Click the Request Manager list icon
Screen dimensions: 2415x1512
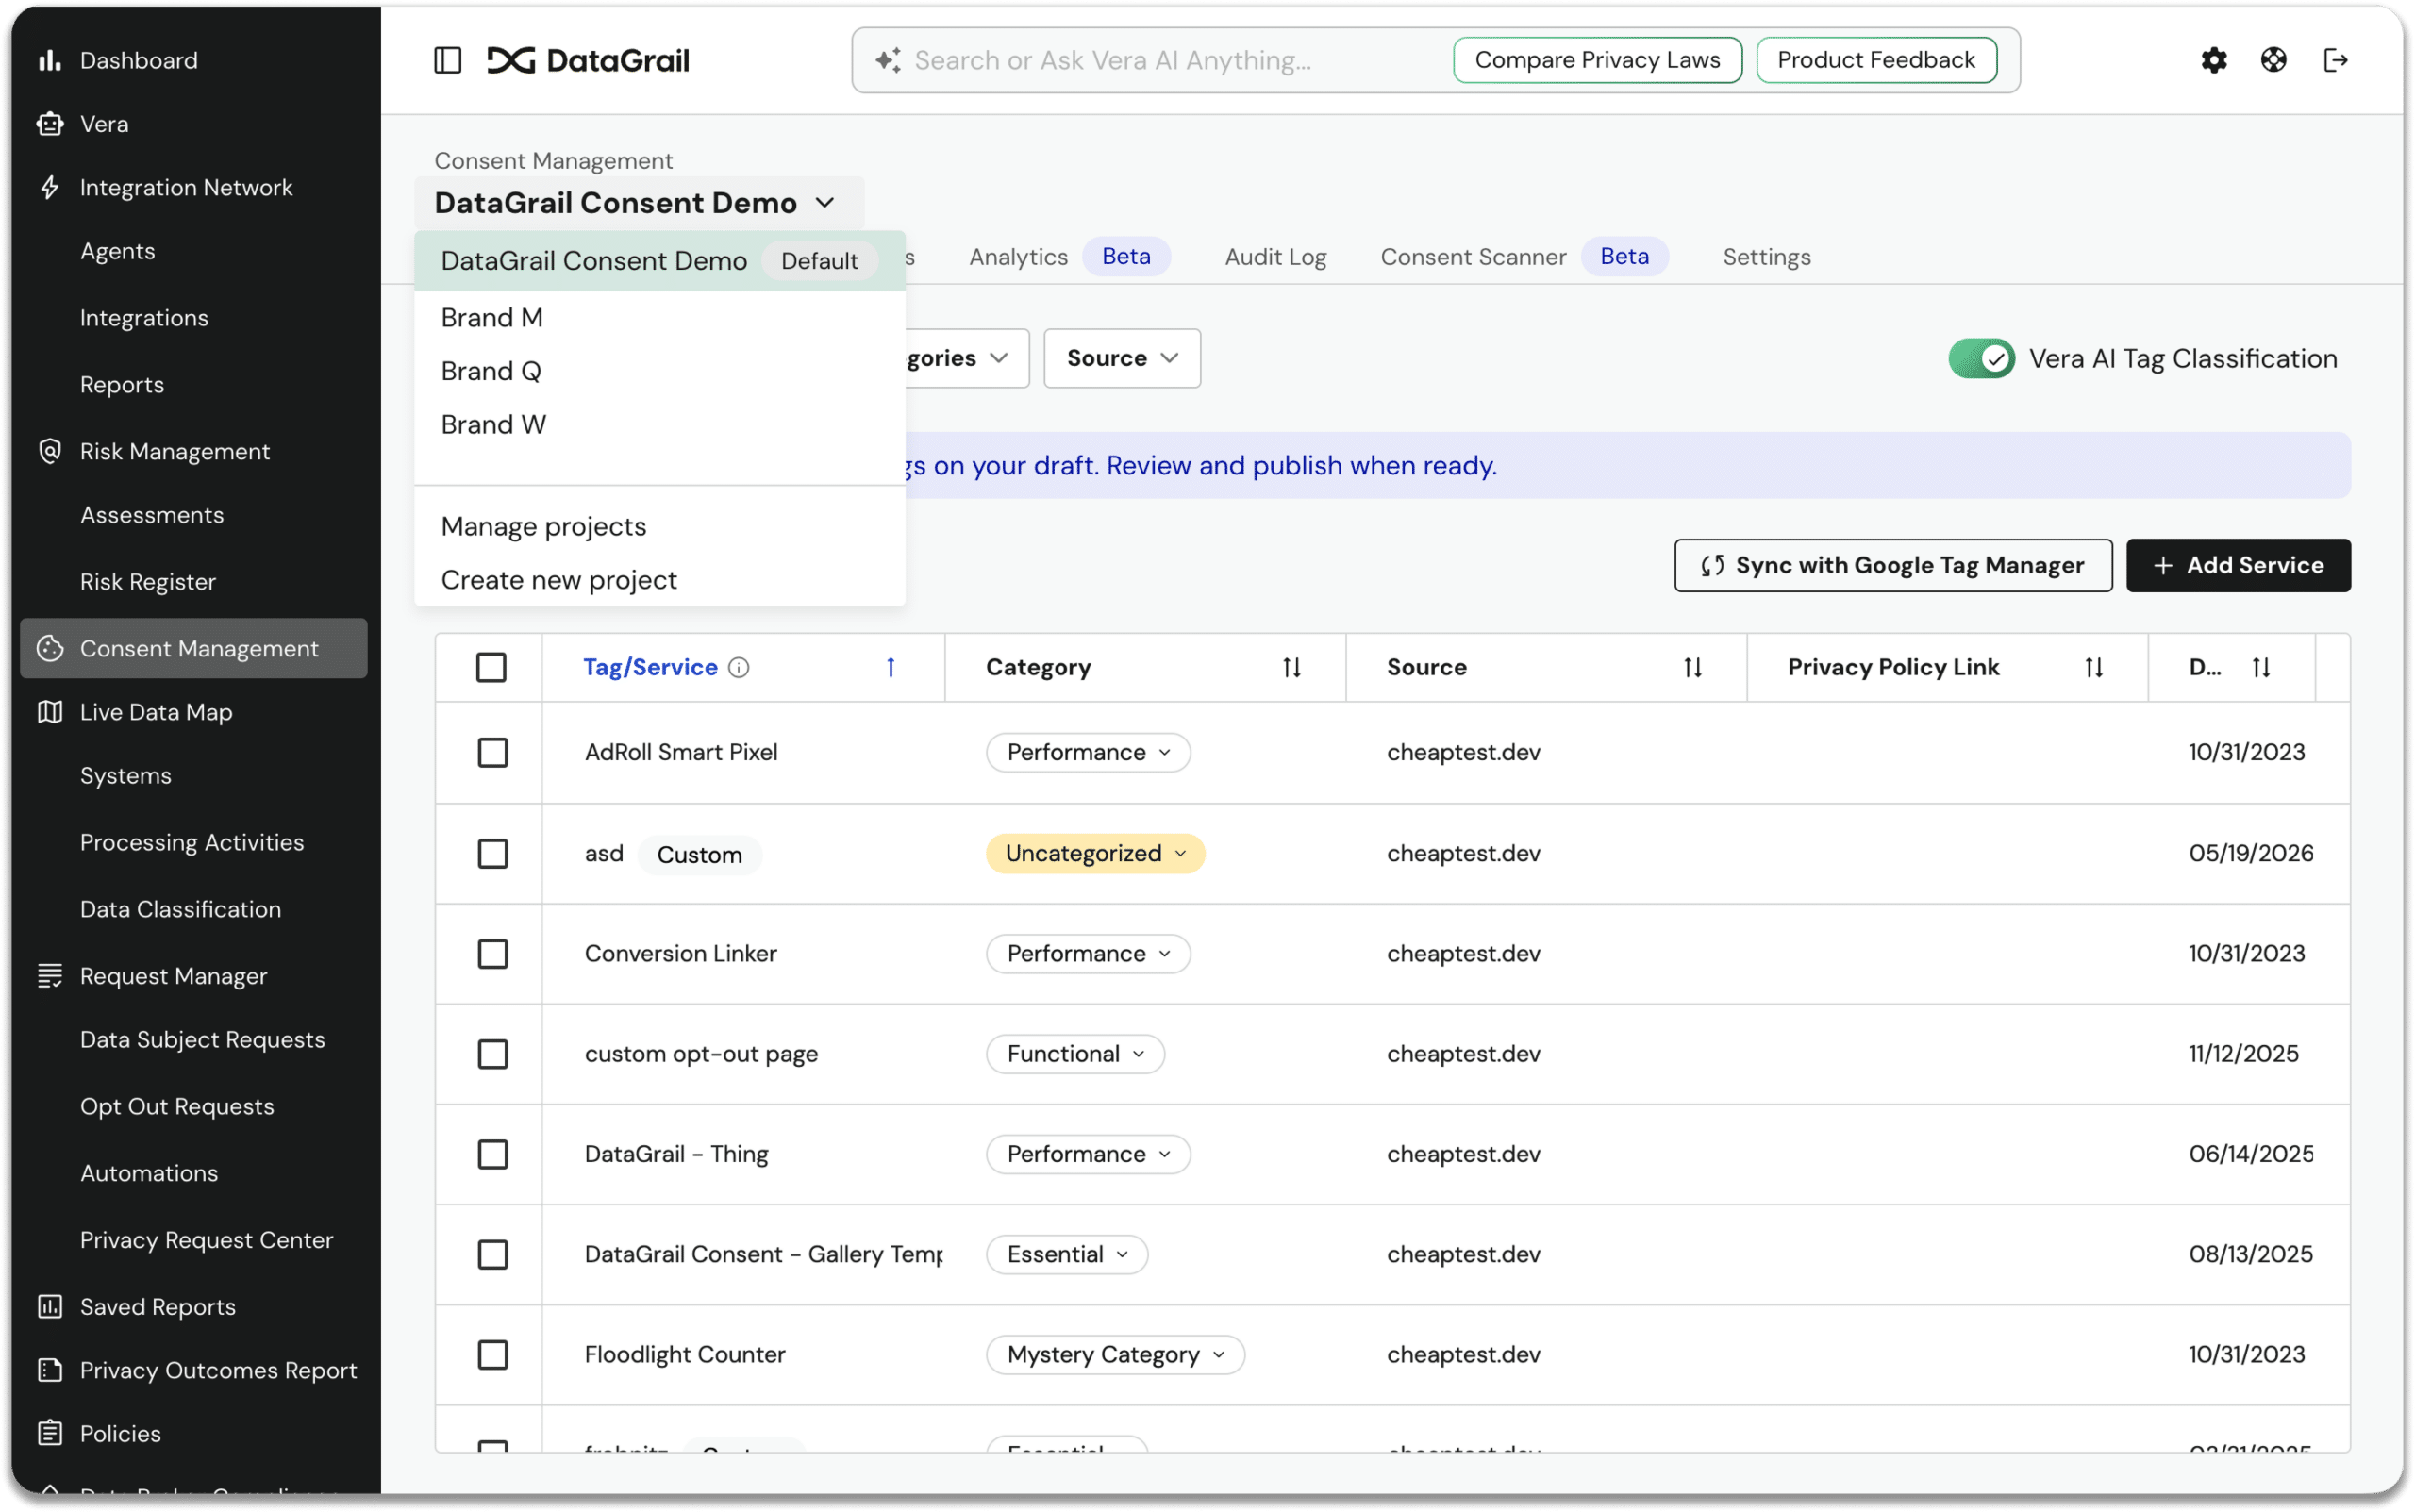click(50, 976)
